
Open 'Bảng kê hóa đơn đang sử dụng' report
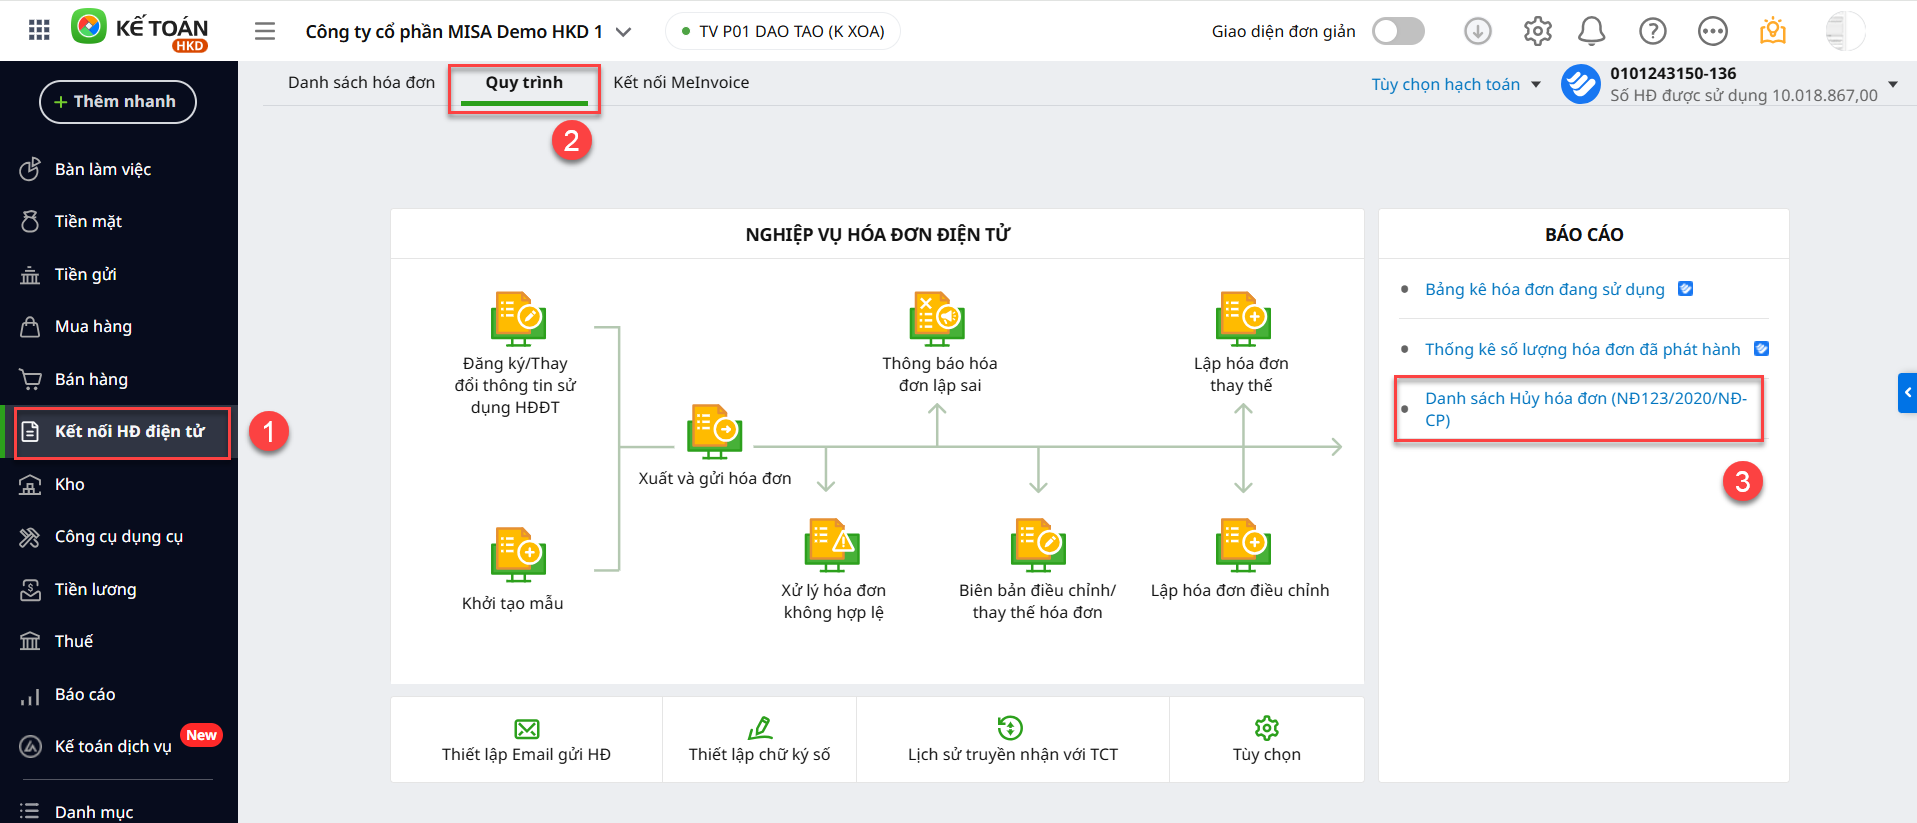point(1544,290)
